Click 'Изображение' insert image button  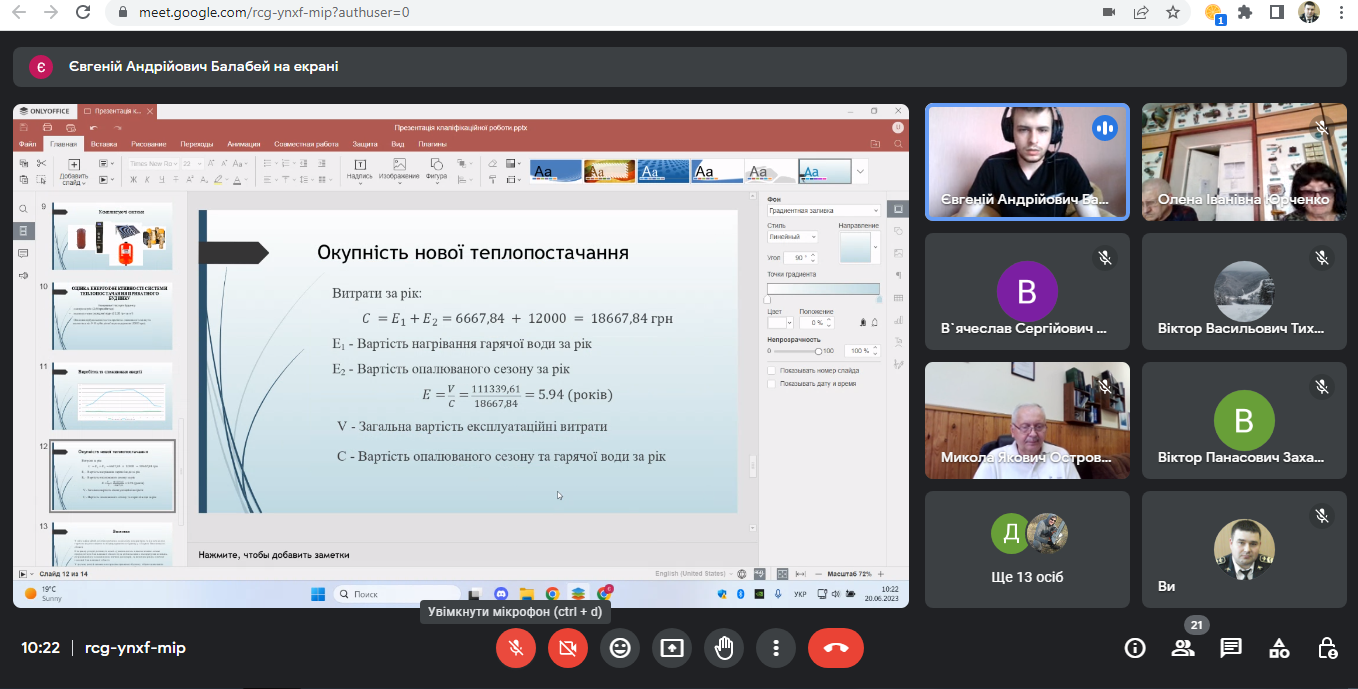[399, 172]
